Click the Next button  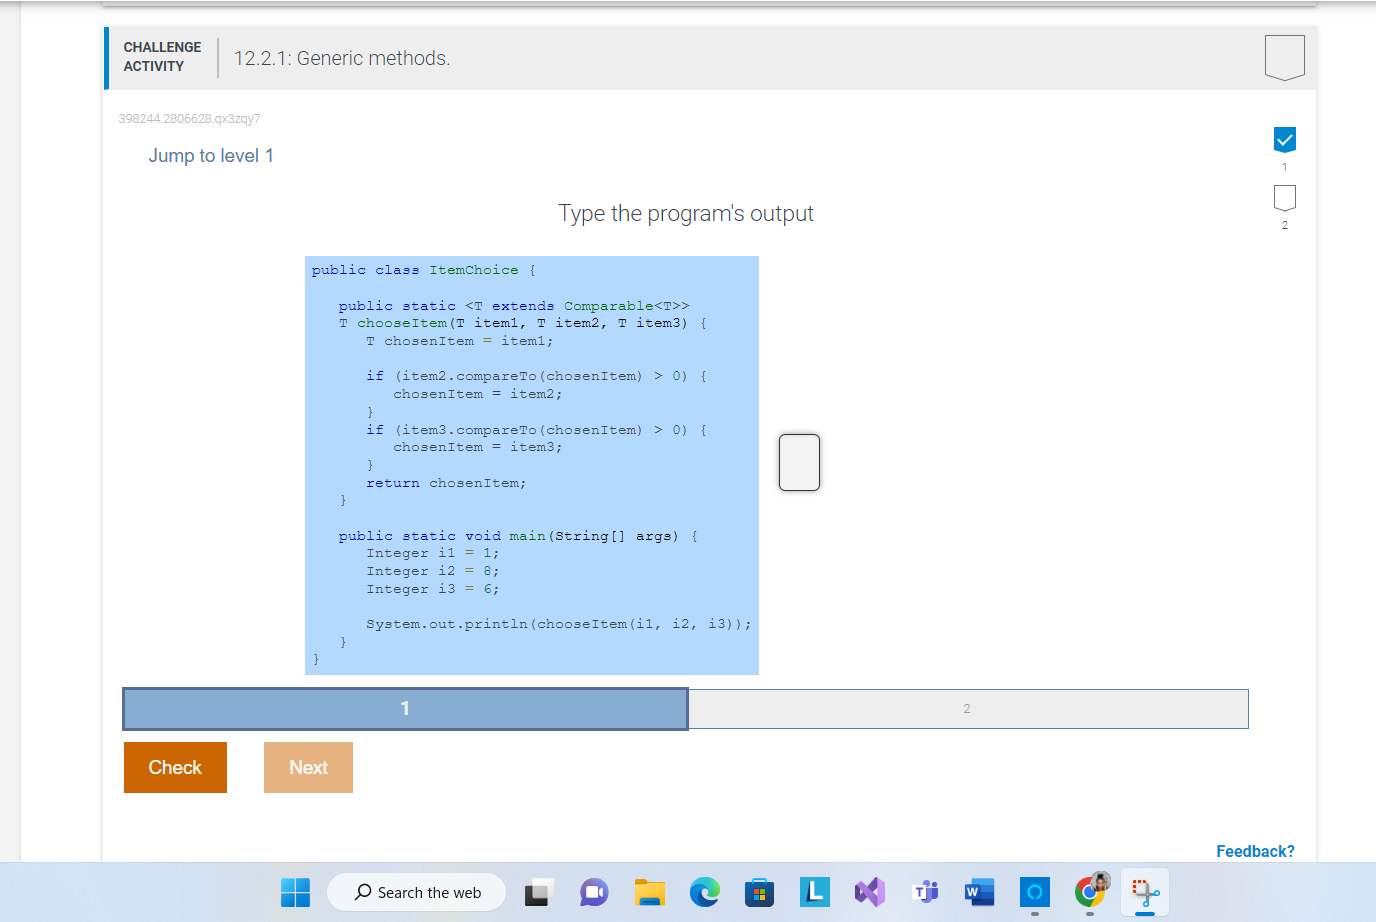click(x=308, y=767)
